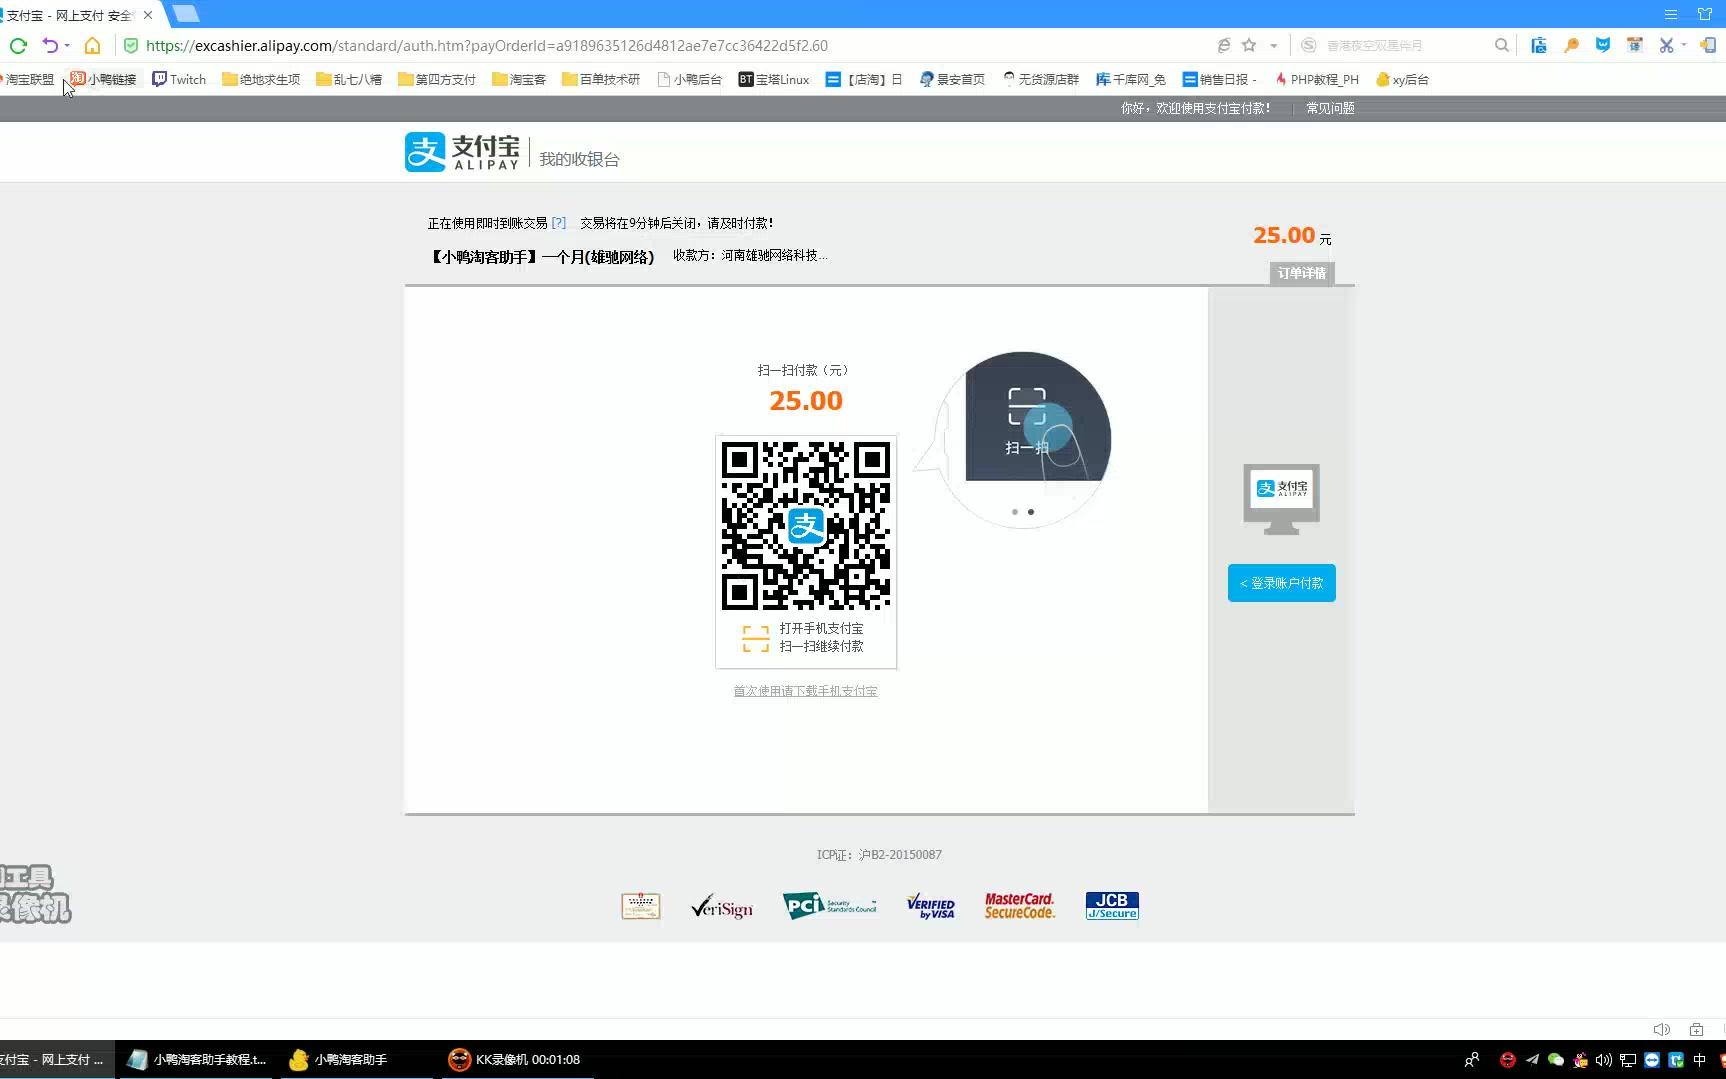The image size is (1726, 1079).
Task: Click the [?] help link beside 即时到账交易
Action: coord(559,223)
